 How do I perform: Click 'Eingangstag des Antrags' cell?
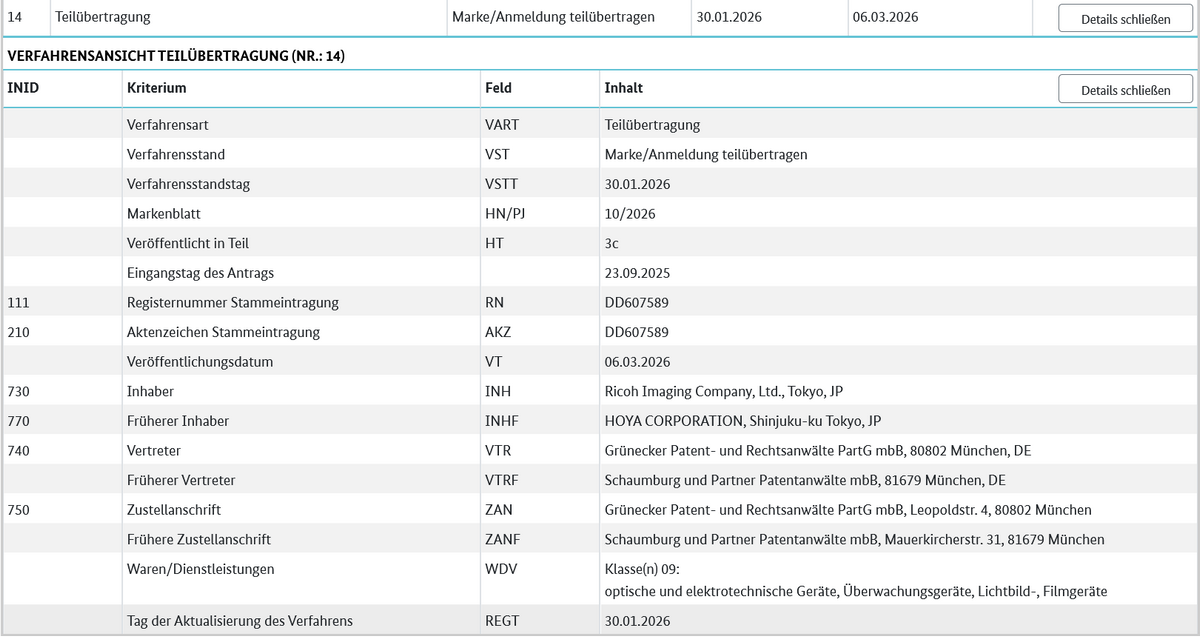click(x=200, y=273)
